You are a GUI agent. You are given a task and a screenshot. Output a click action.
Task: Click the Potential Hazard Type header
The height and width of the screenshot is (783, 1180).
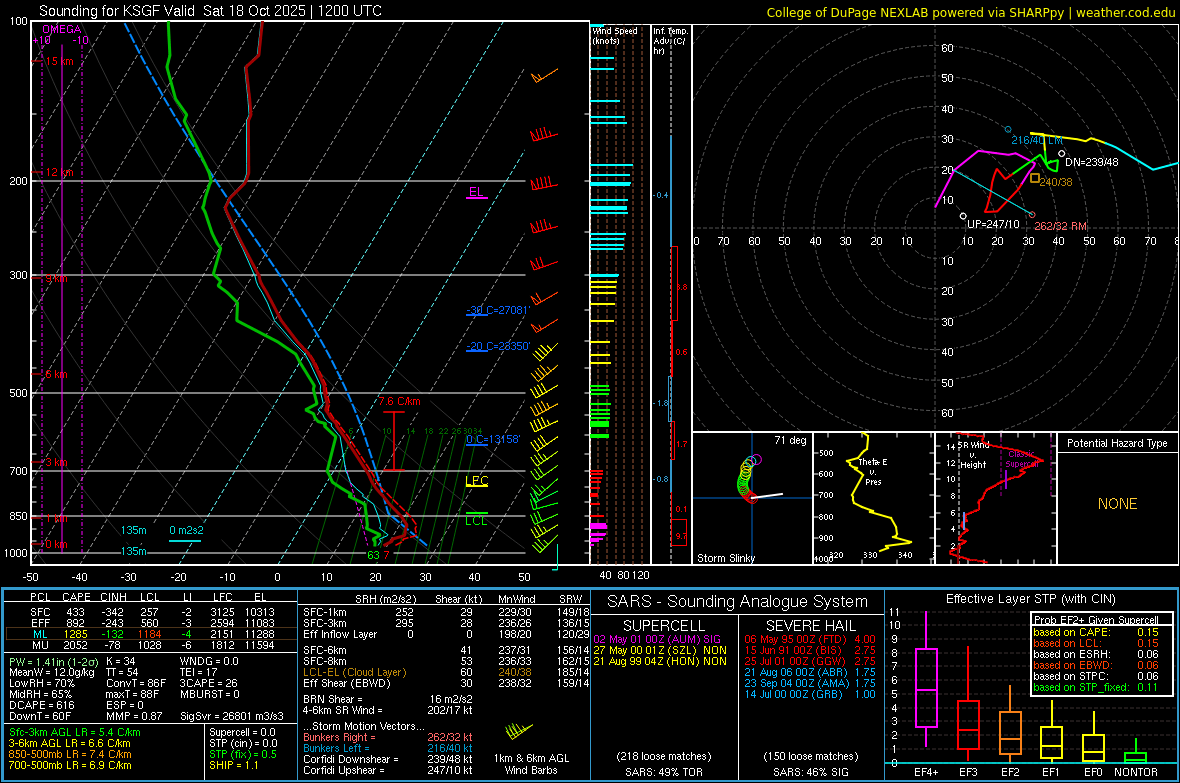tap(1117, 443)
